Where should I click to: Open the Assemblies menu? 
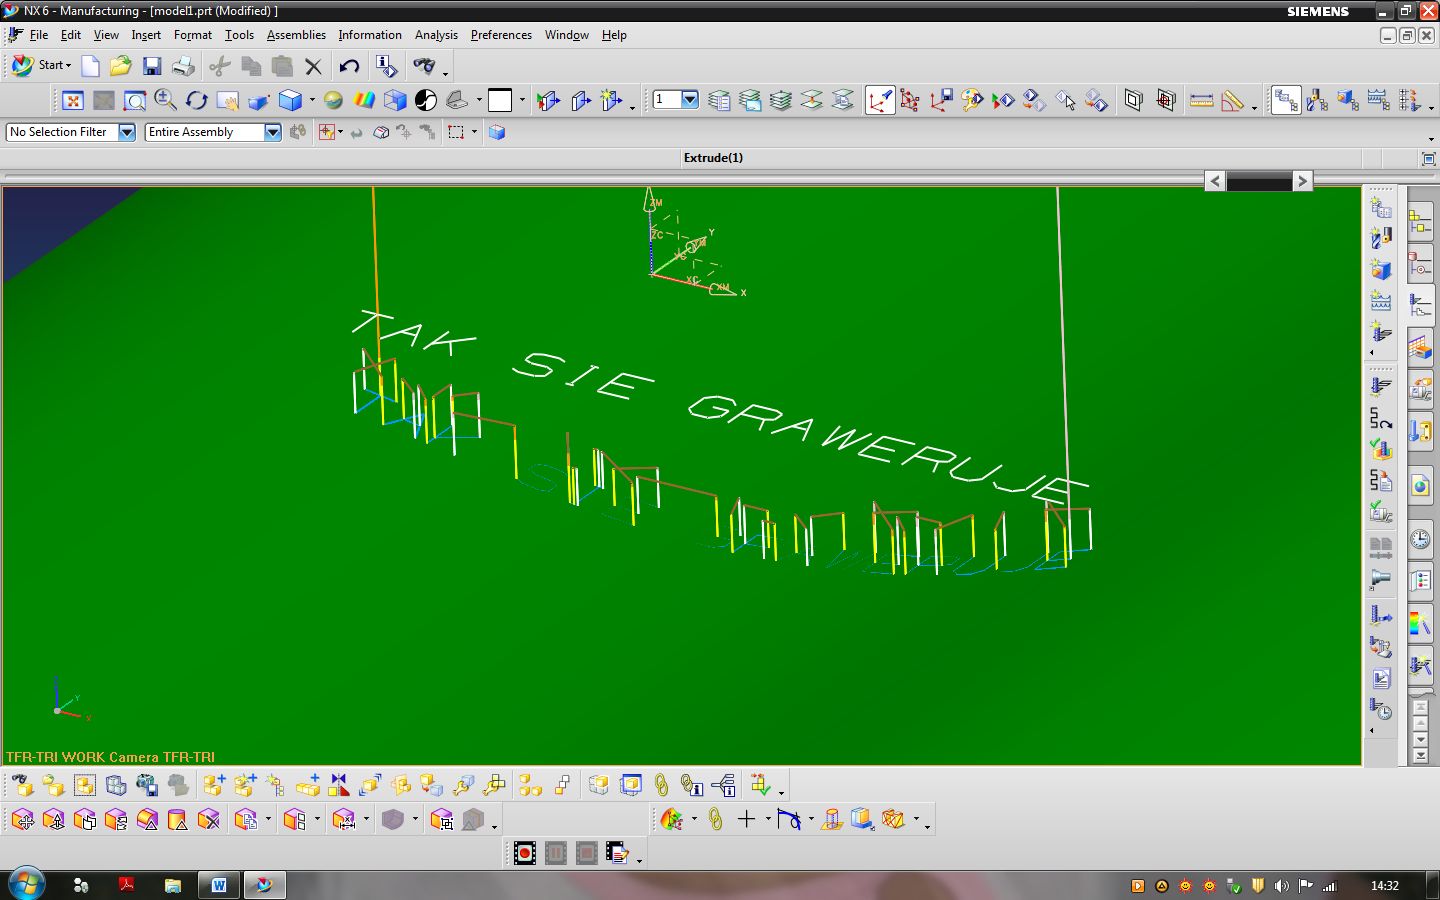[296, 35]
